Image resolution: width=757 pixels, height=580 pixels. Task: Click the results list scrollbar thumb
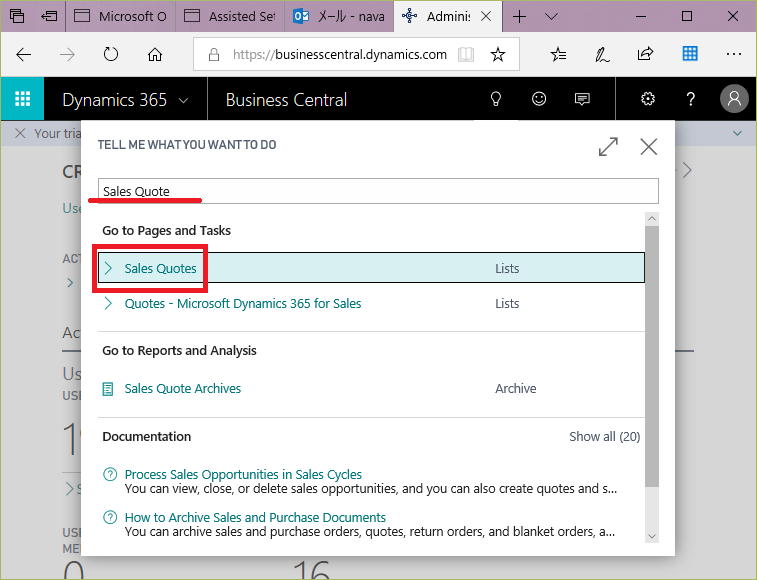652,356
